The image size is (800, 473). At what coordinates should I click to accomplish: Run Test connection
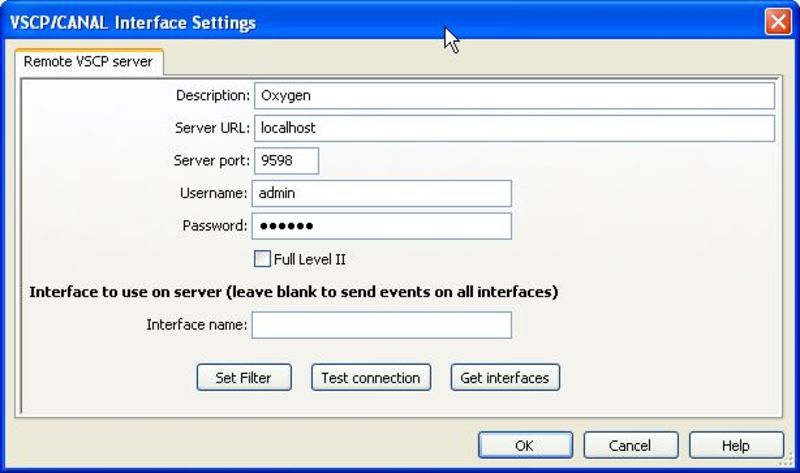(x=371, y=378)
